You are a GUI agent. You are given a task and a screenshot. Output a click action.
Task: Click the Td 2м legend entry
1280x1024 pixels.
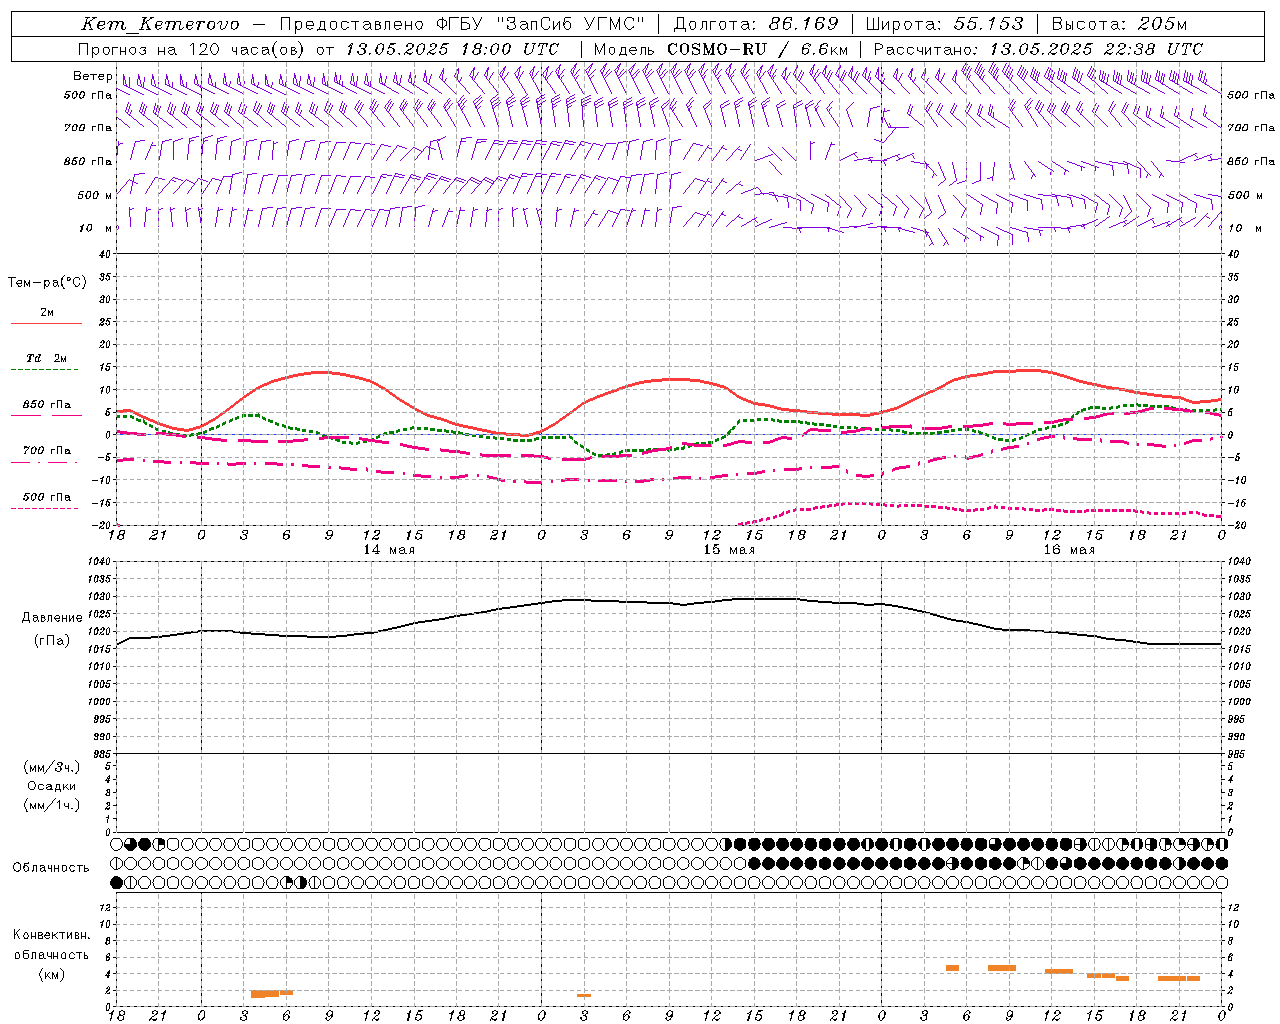pos(46,358)
